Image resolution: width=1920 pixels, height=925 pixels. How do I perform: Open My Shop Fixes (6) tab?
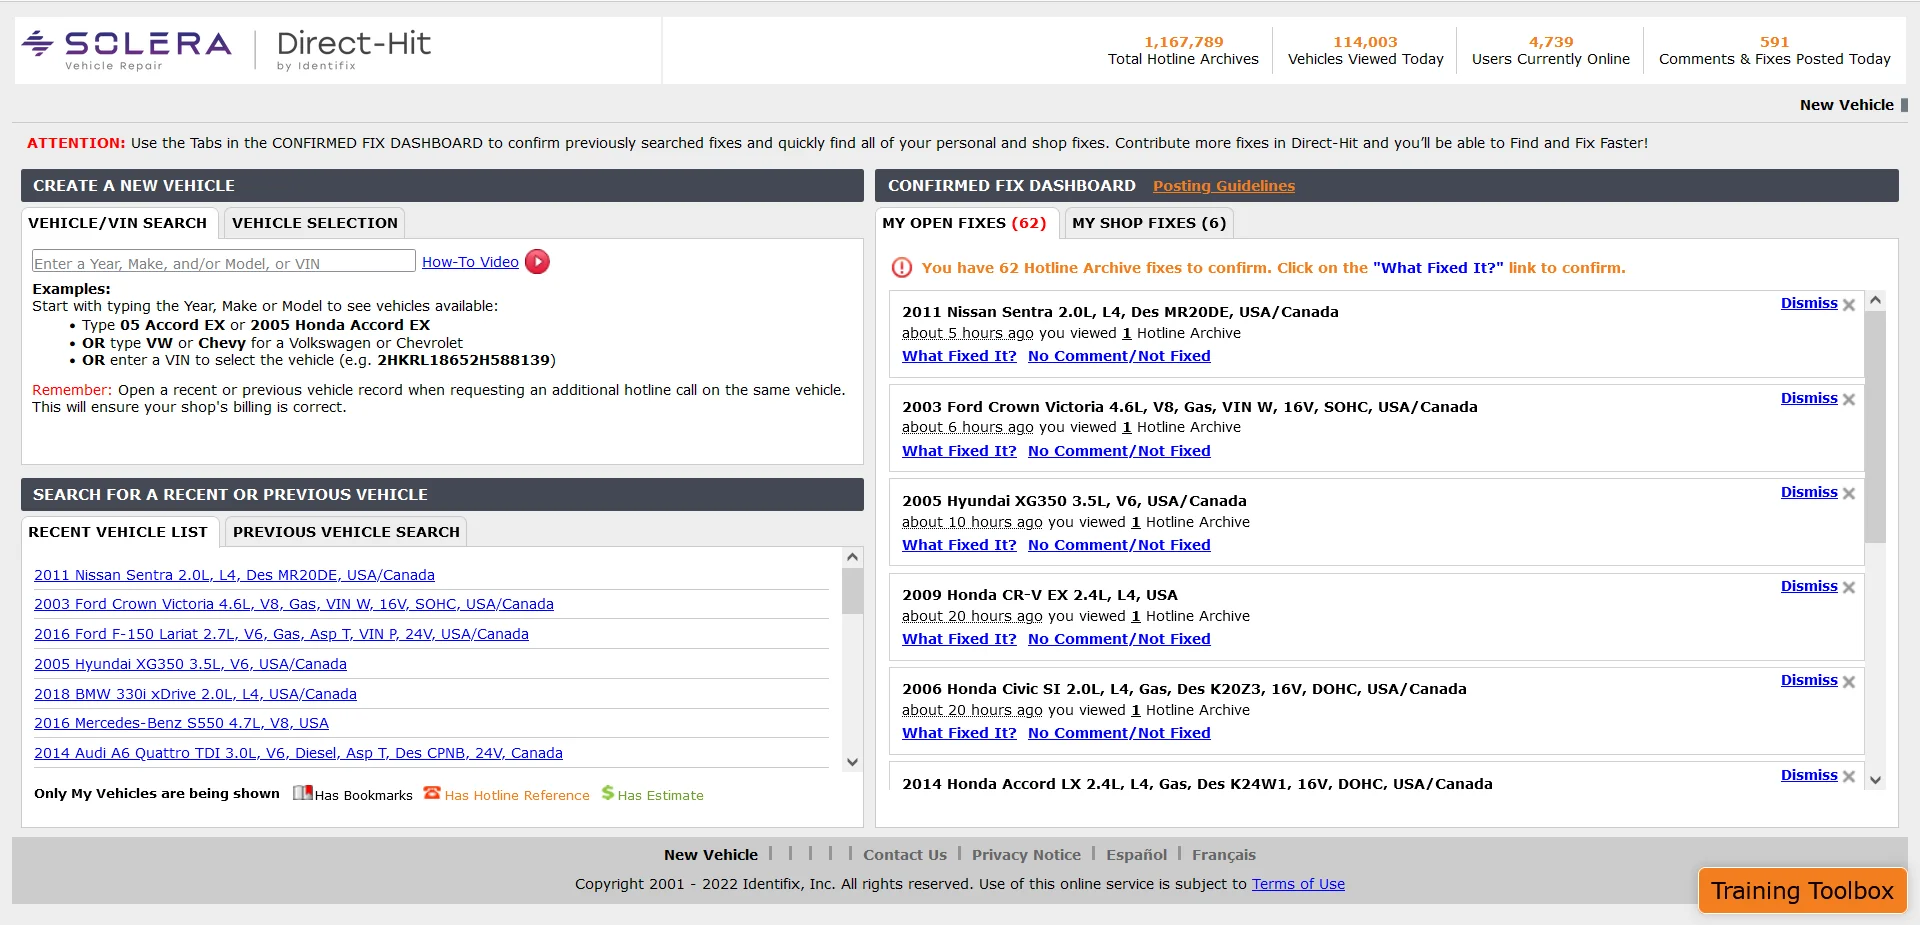tap(1149, 223)
